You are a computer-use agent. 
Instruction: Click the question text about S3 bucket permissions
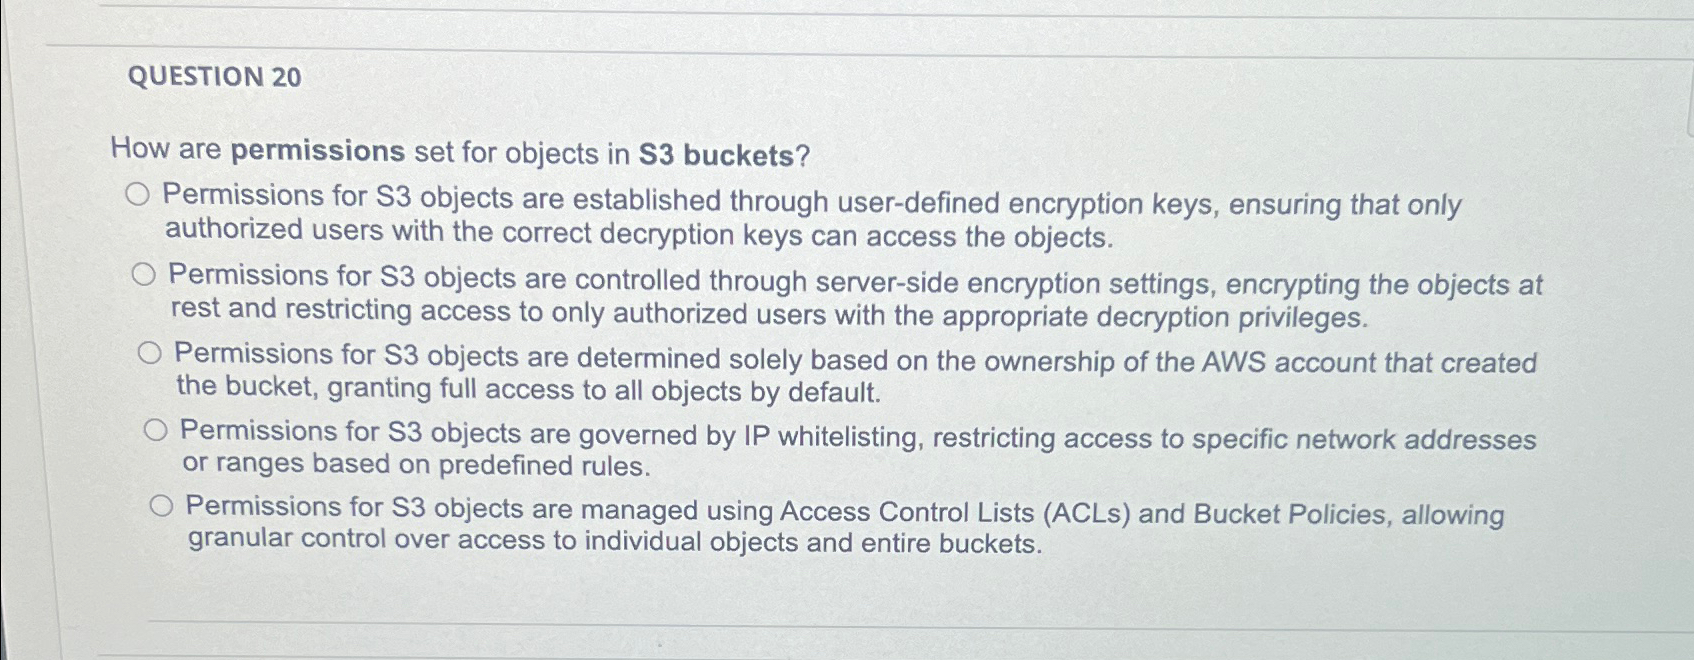point(460,153)
